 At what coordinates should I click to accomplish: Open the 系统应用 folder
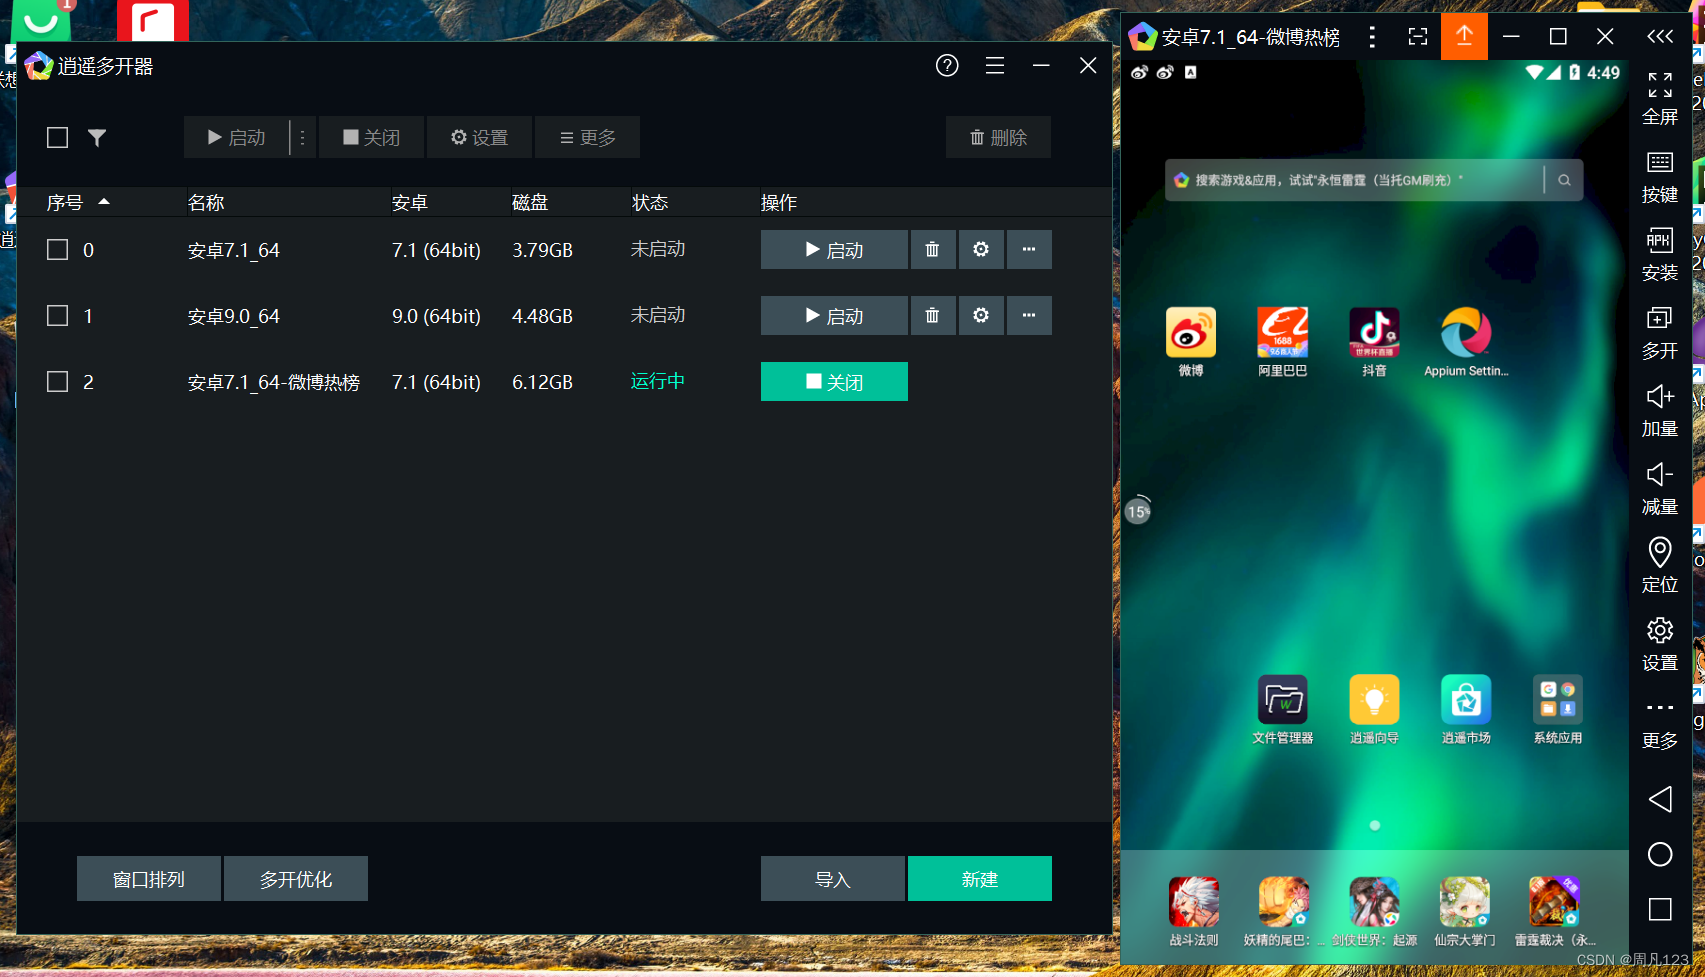point(1558,700)
